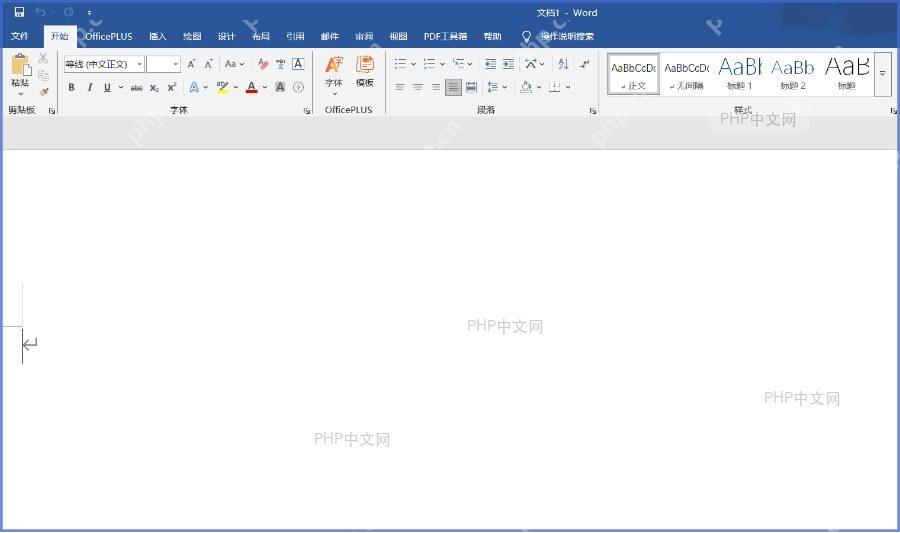900x533 pixels.
Task: Click the OfficePLUS 模板 button
Action: coord(364,72)
